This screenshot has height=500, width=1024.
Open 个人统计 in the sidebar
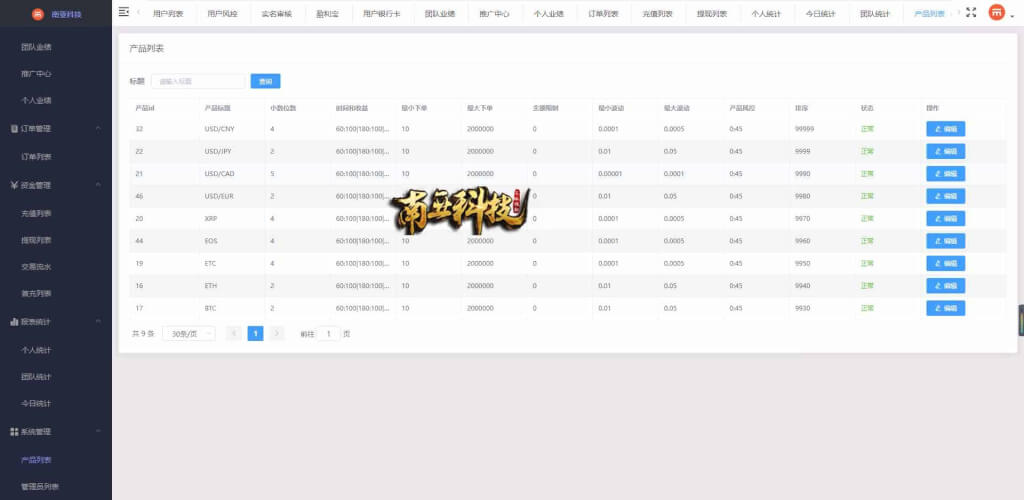click(x=36, y=350)
